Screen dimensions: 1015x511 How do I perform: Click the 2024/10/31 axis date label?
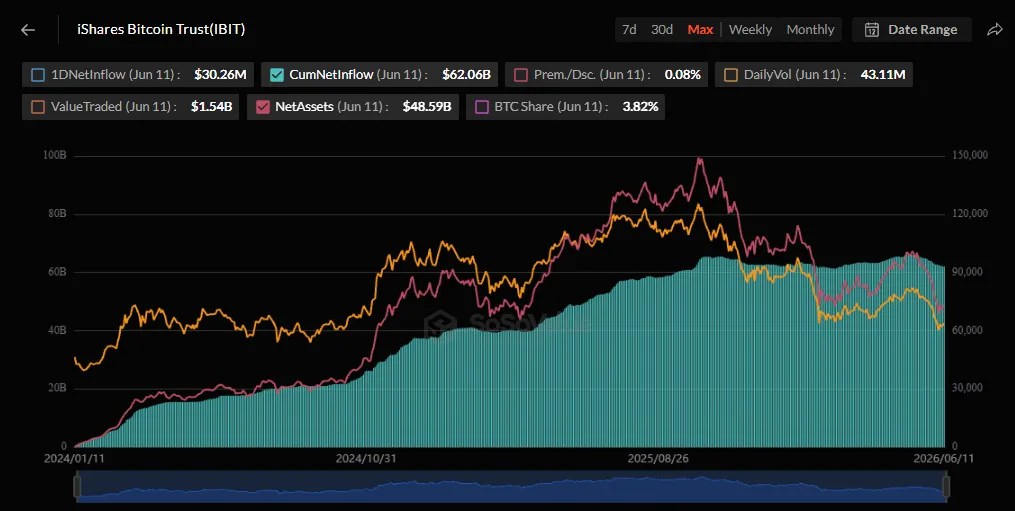point(366,459)
